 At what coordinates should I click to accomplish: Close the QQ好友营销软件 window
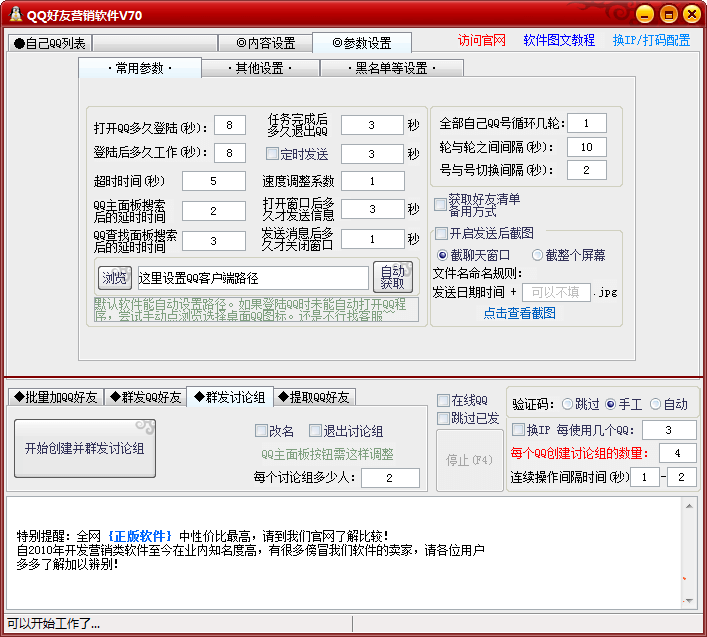click(692, 14)
